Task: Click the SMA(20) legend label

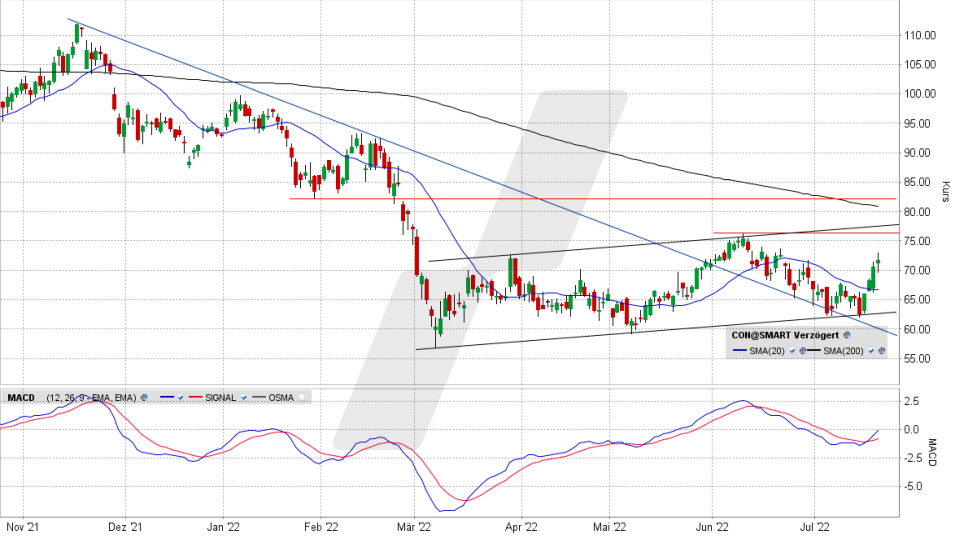Action: [x=767, y=351]
